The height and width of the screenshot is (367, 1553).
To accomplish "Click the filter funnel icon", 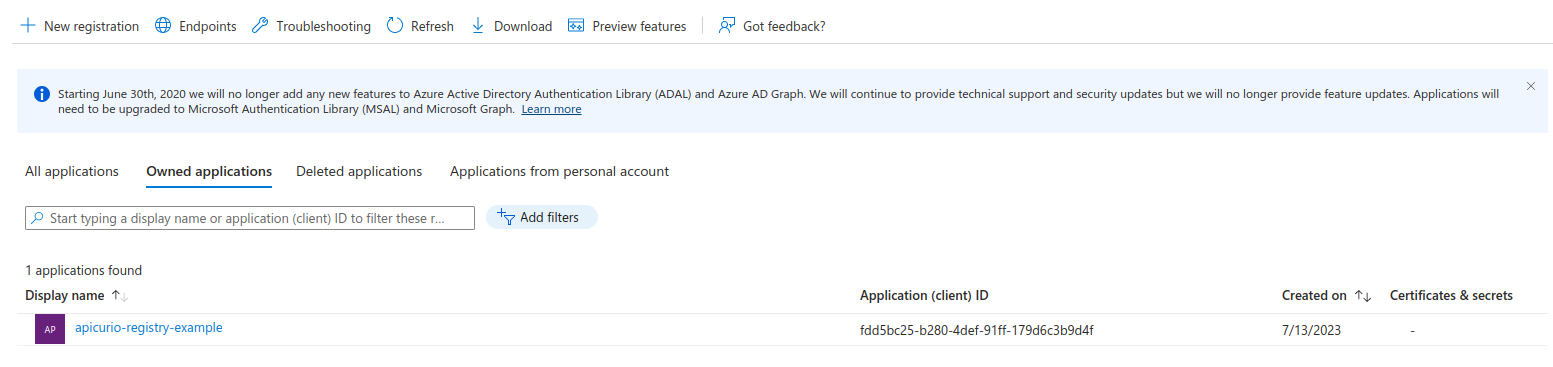I will click(x=506, y=217).
